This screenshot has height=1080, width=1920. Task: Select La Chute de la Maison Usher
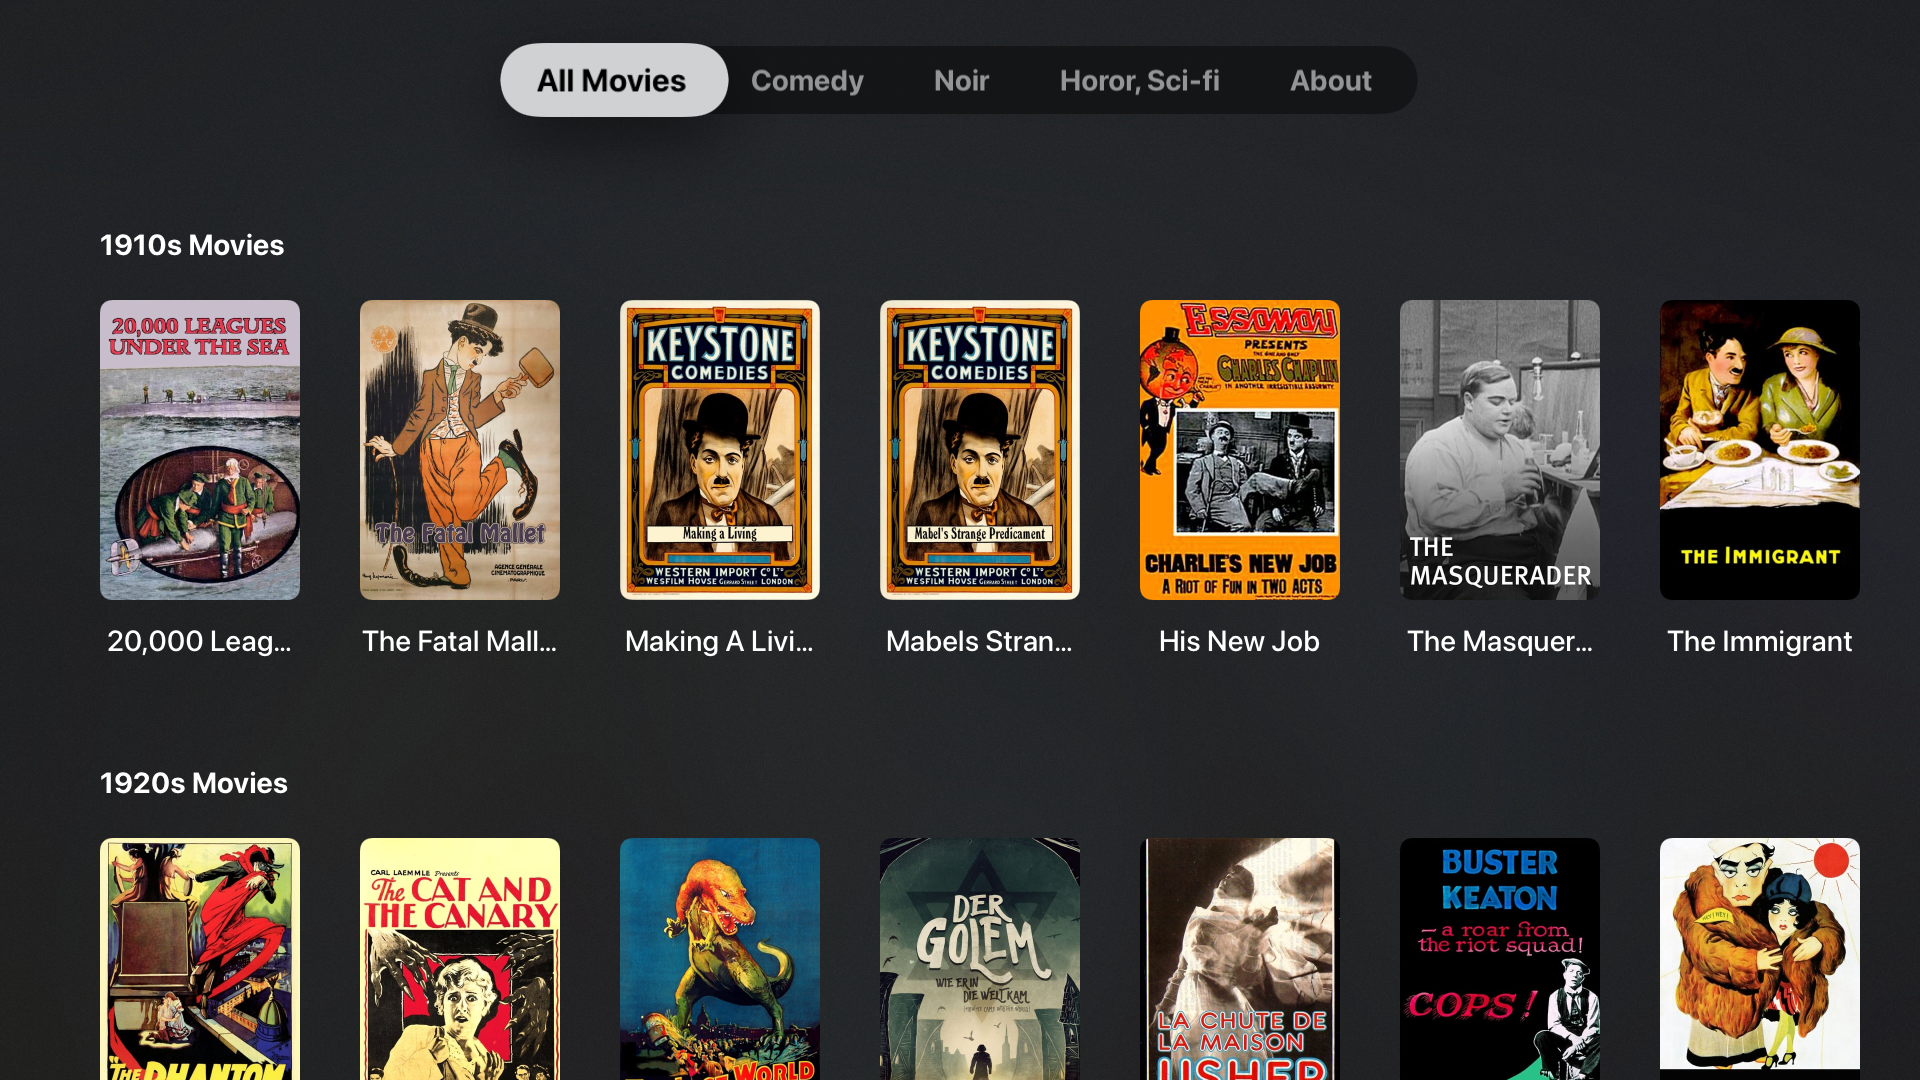pos(1240,958)
